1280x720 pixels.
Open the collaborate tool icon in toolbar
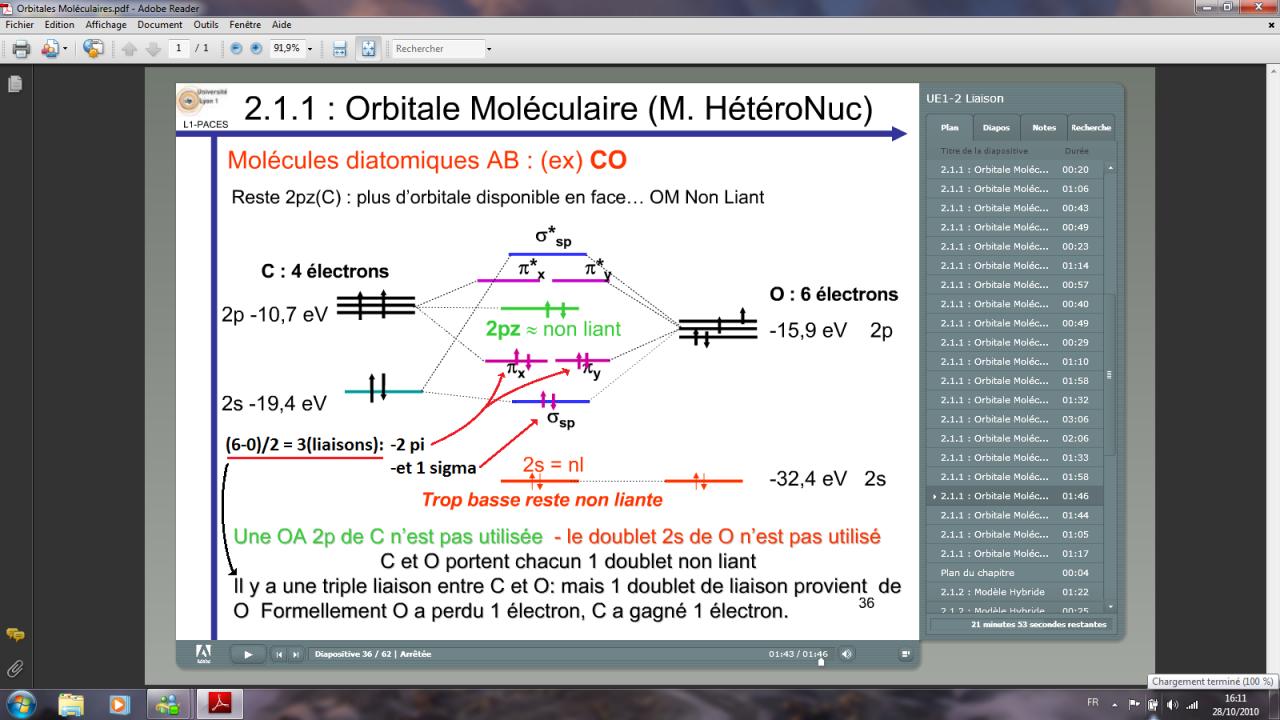pos(48,48)
